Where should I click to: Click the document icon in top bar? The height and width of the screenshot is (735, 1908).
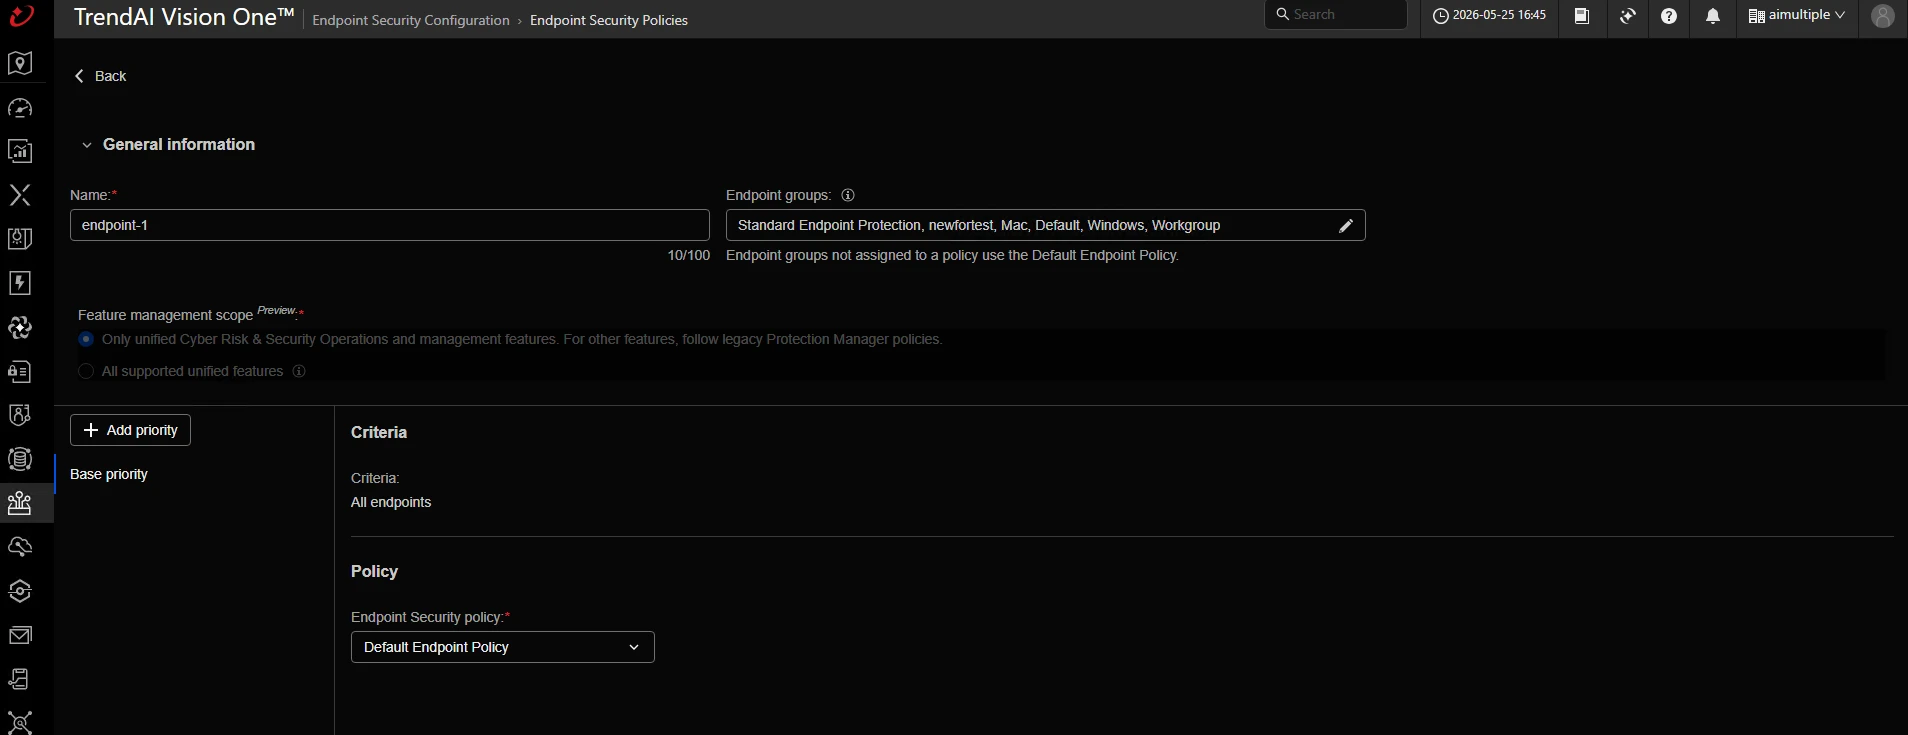pyautogui.click(x=1582, y=16)
